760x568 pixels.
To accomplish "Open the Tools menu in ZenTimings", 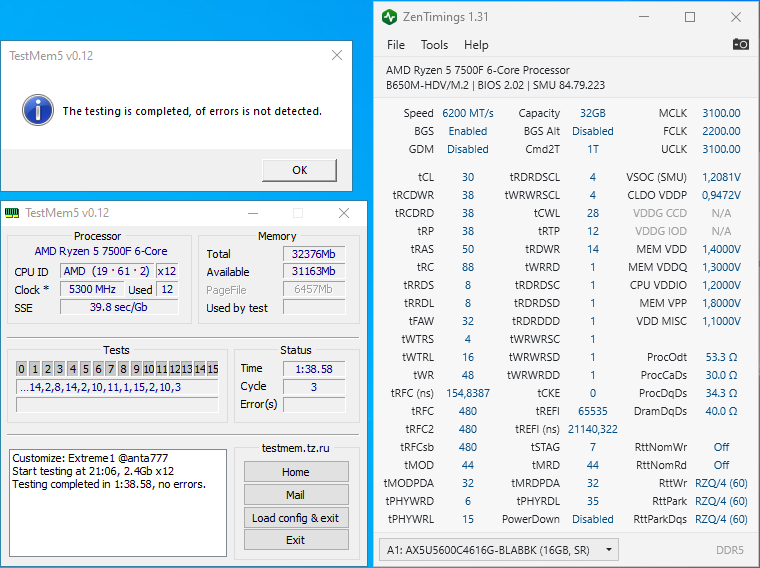I will [434, 45].
